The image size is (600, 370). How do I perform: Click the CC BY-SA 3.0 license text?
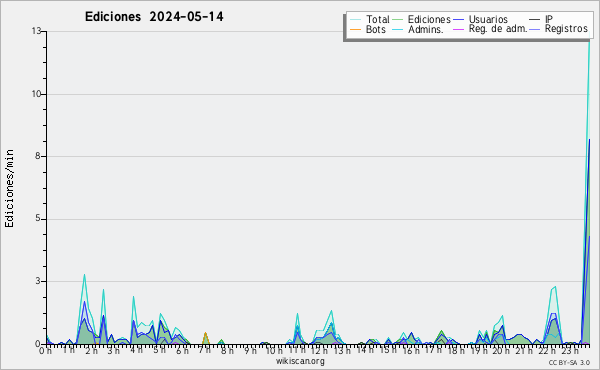(x=569, y=362)
